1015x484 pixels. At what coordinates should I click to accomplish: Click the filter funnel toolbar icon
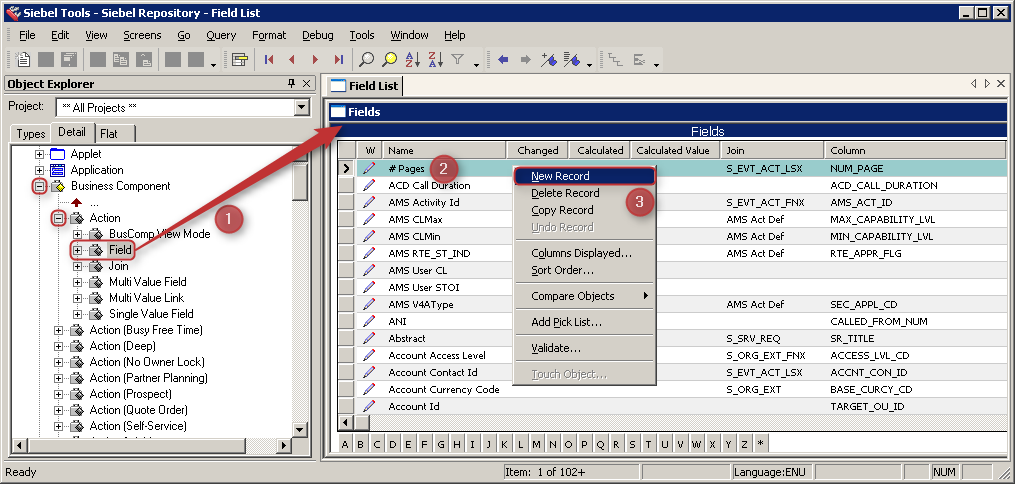click(x=458, y=60)
